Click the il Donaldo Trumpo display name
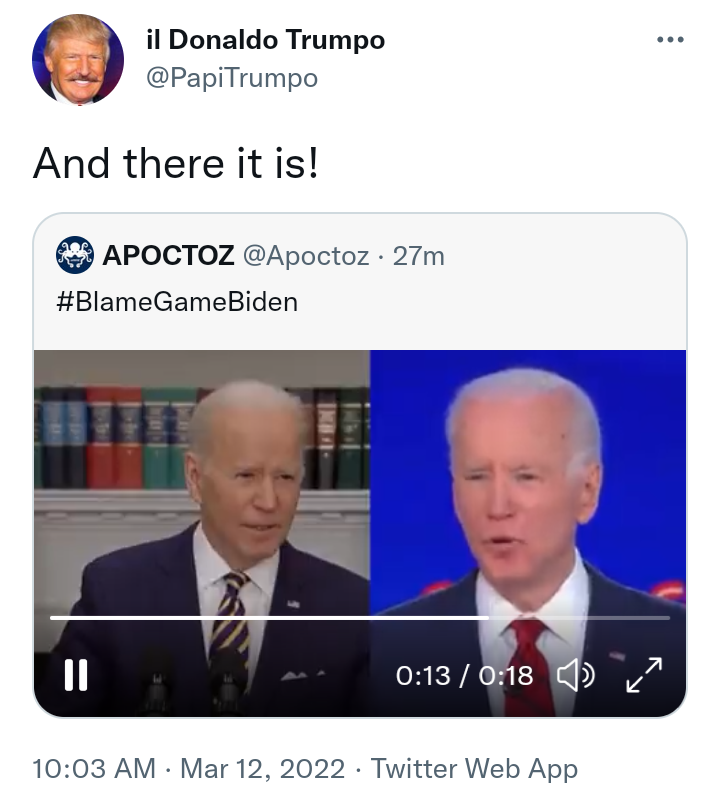 pyautogui.click(x=265, y=40)
